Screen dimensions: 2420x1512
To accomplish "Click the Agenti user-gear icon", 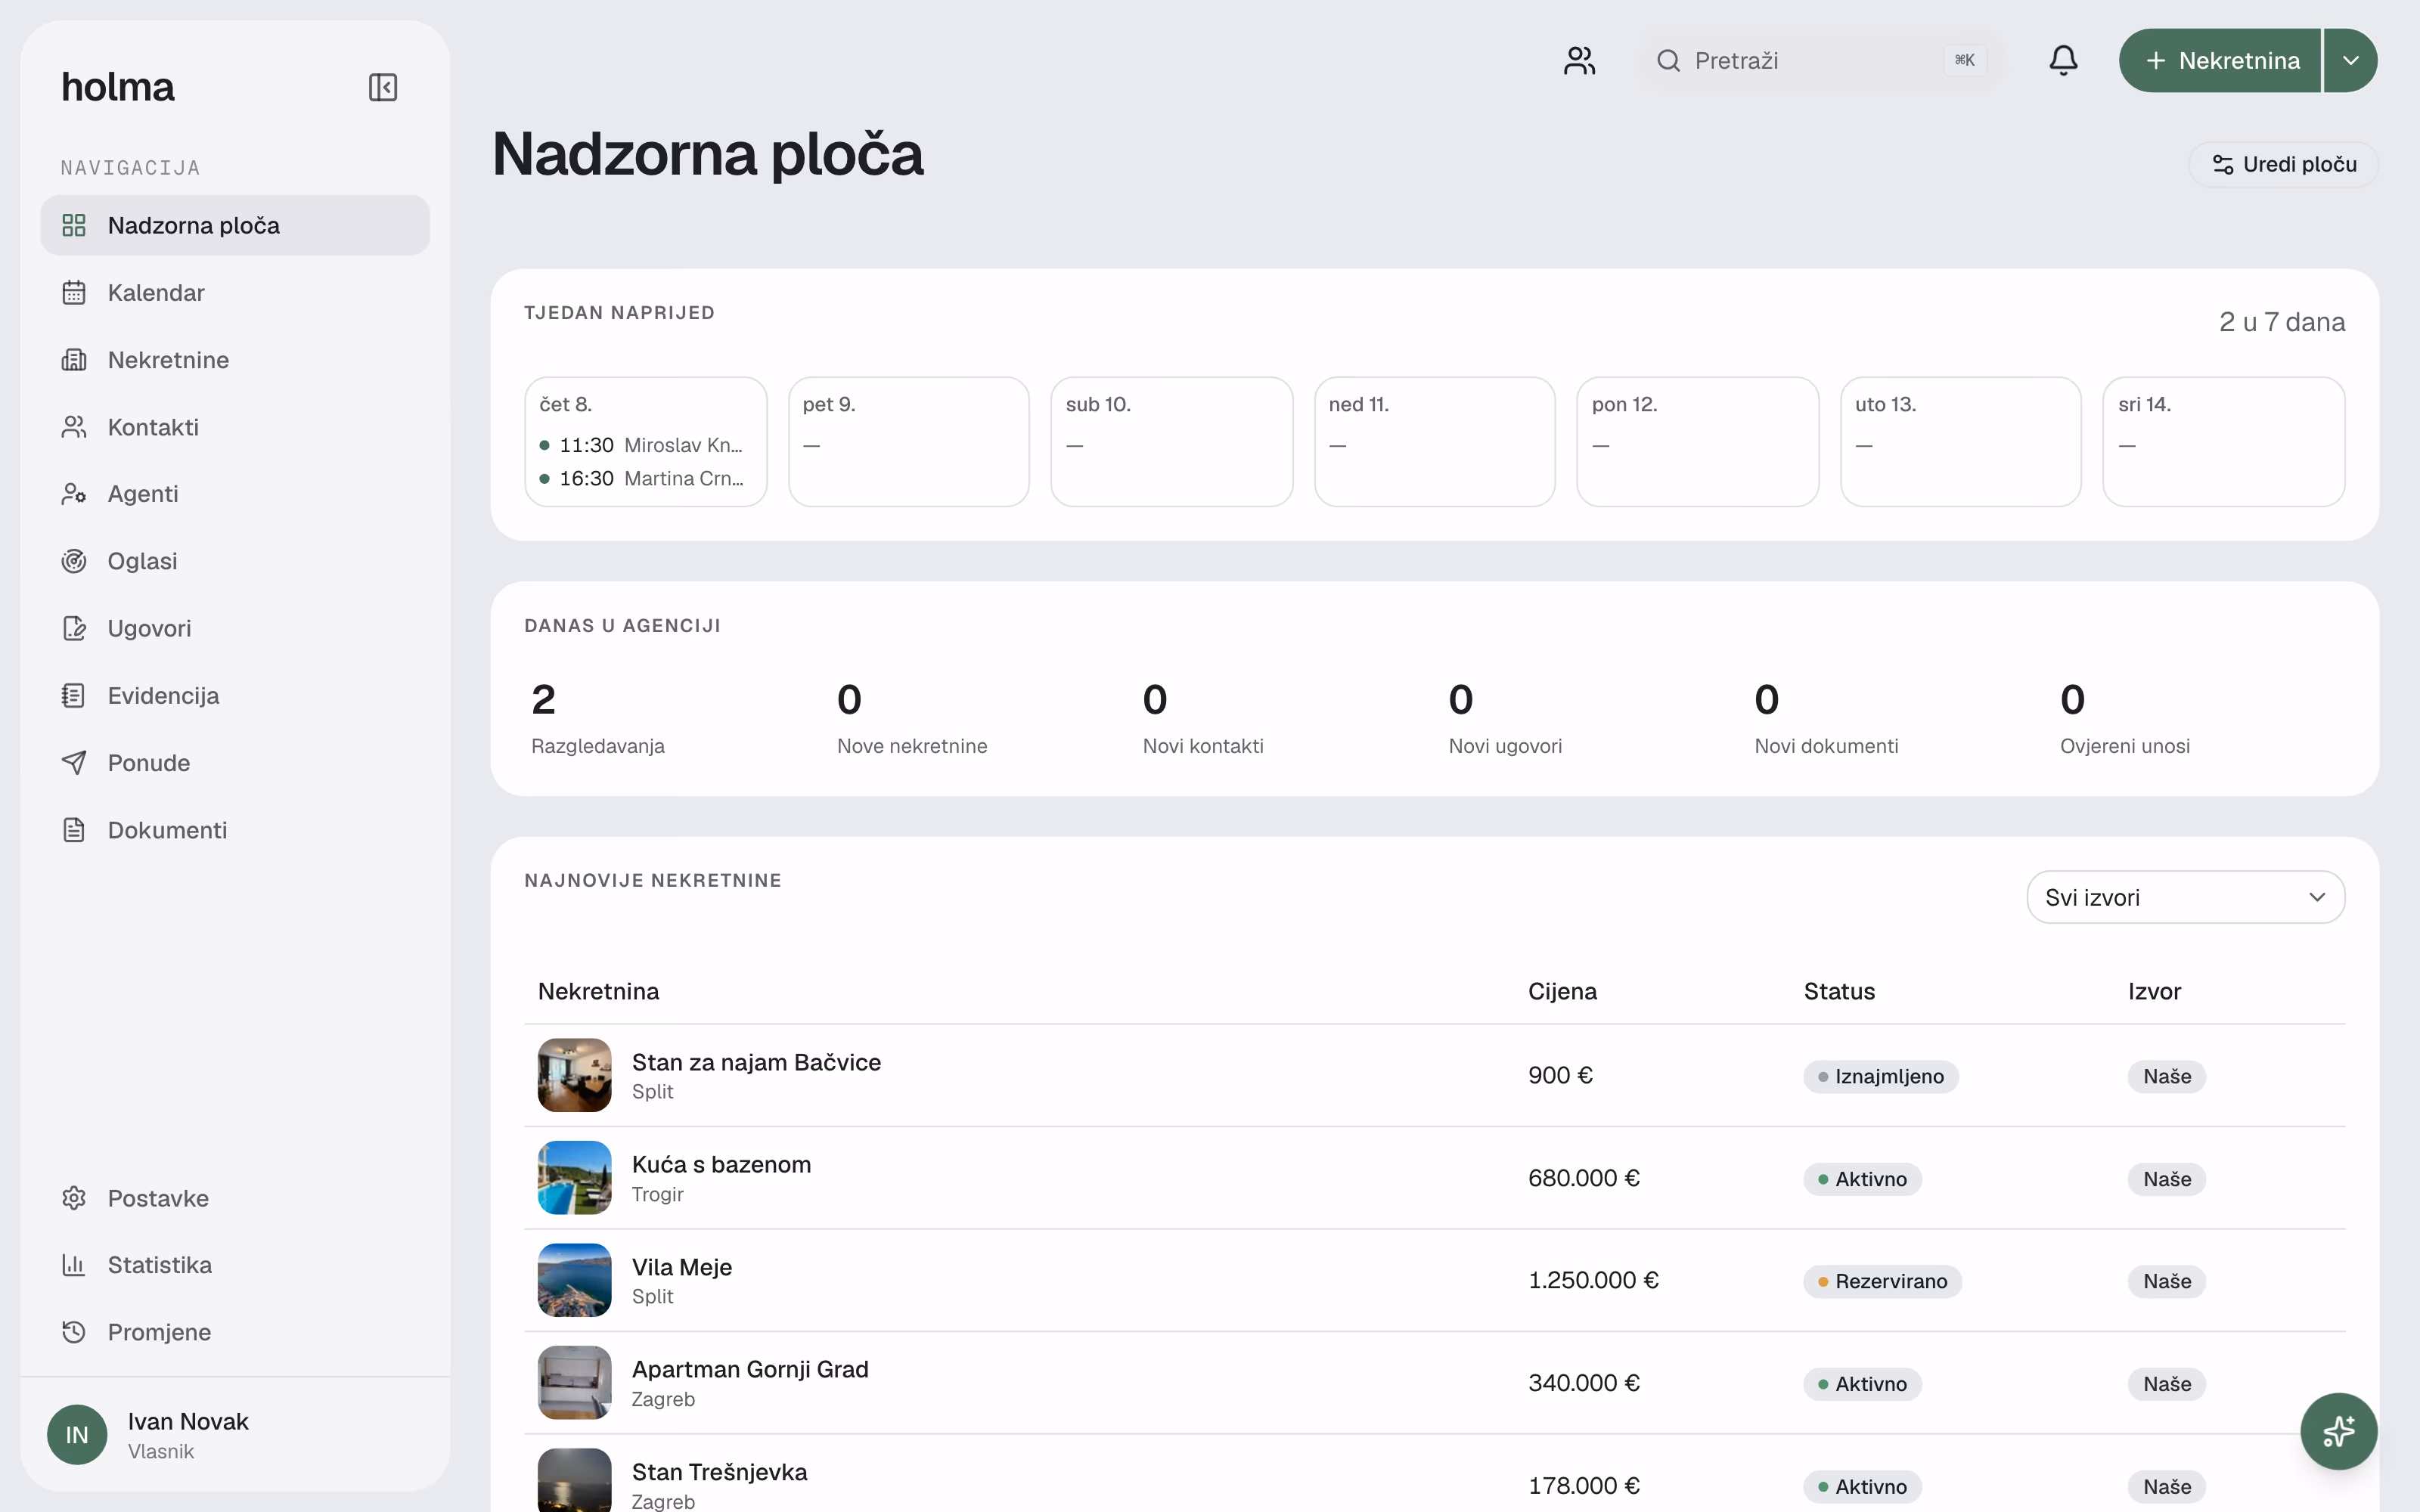I will click(74, 494).
